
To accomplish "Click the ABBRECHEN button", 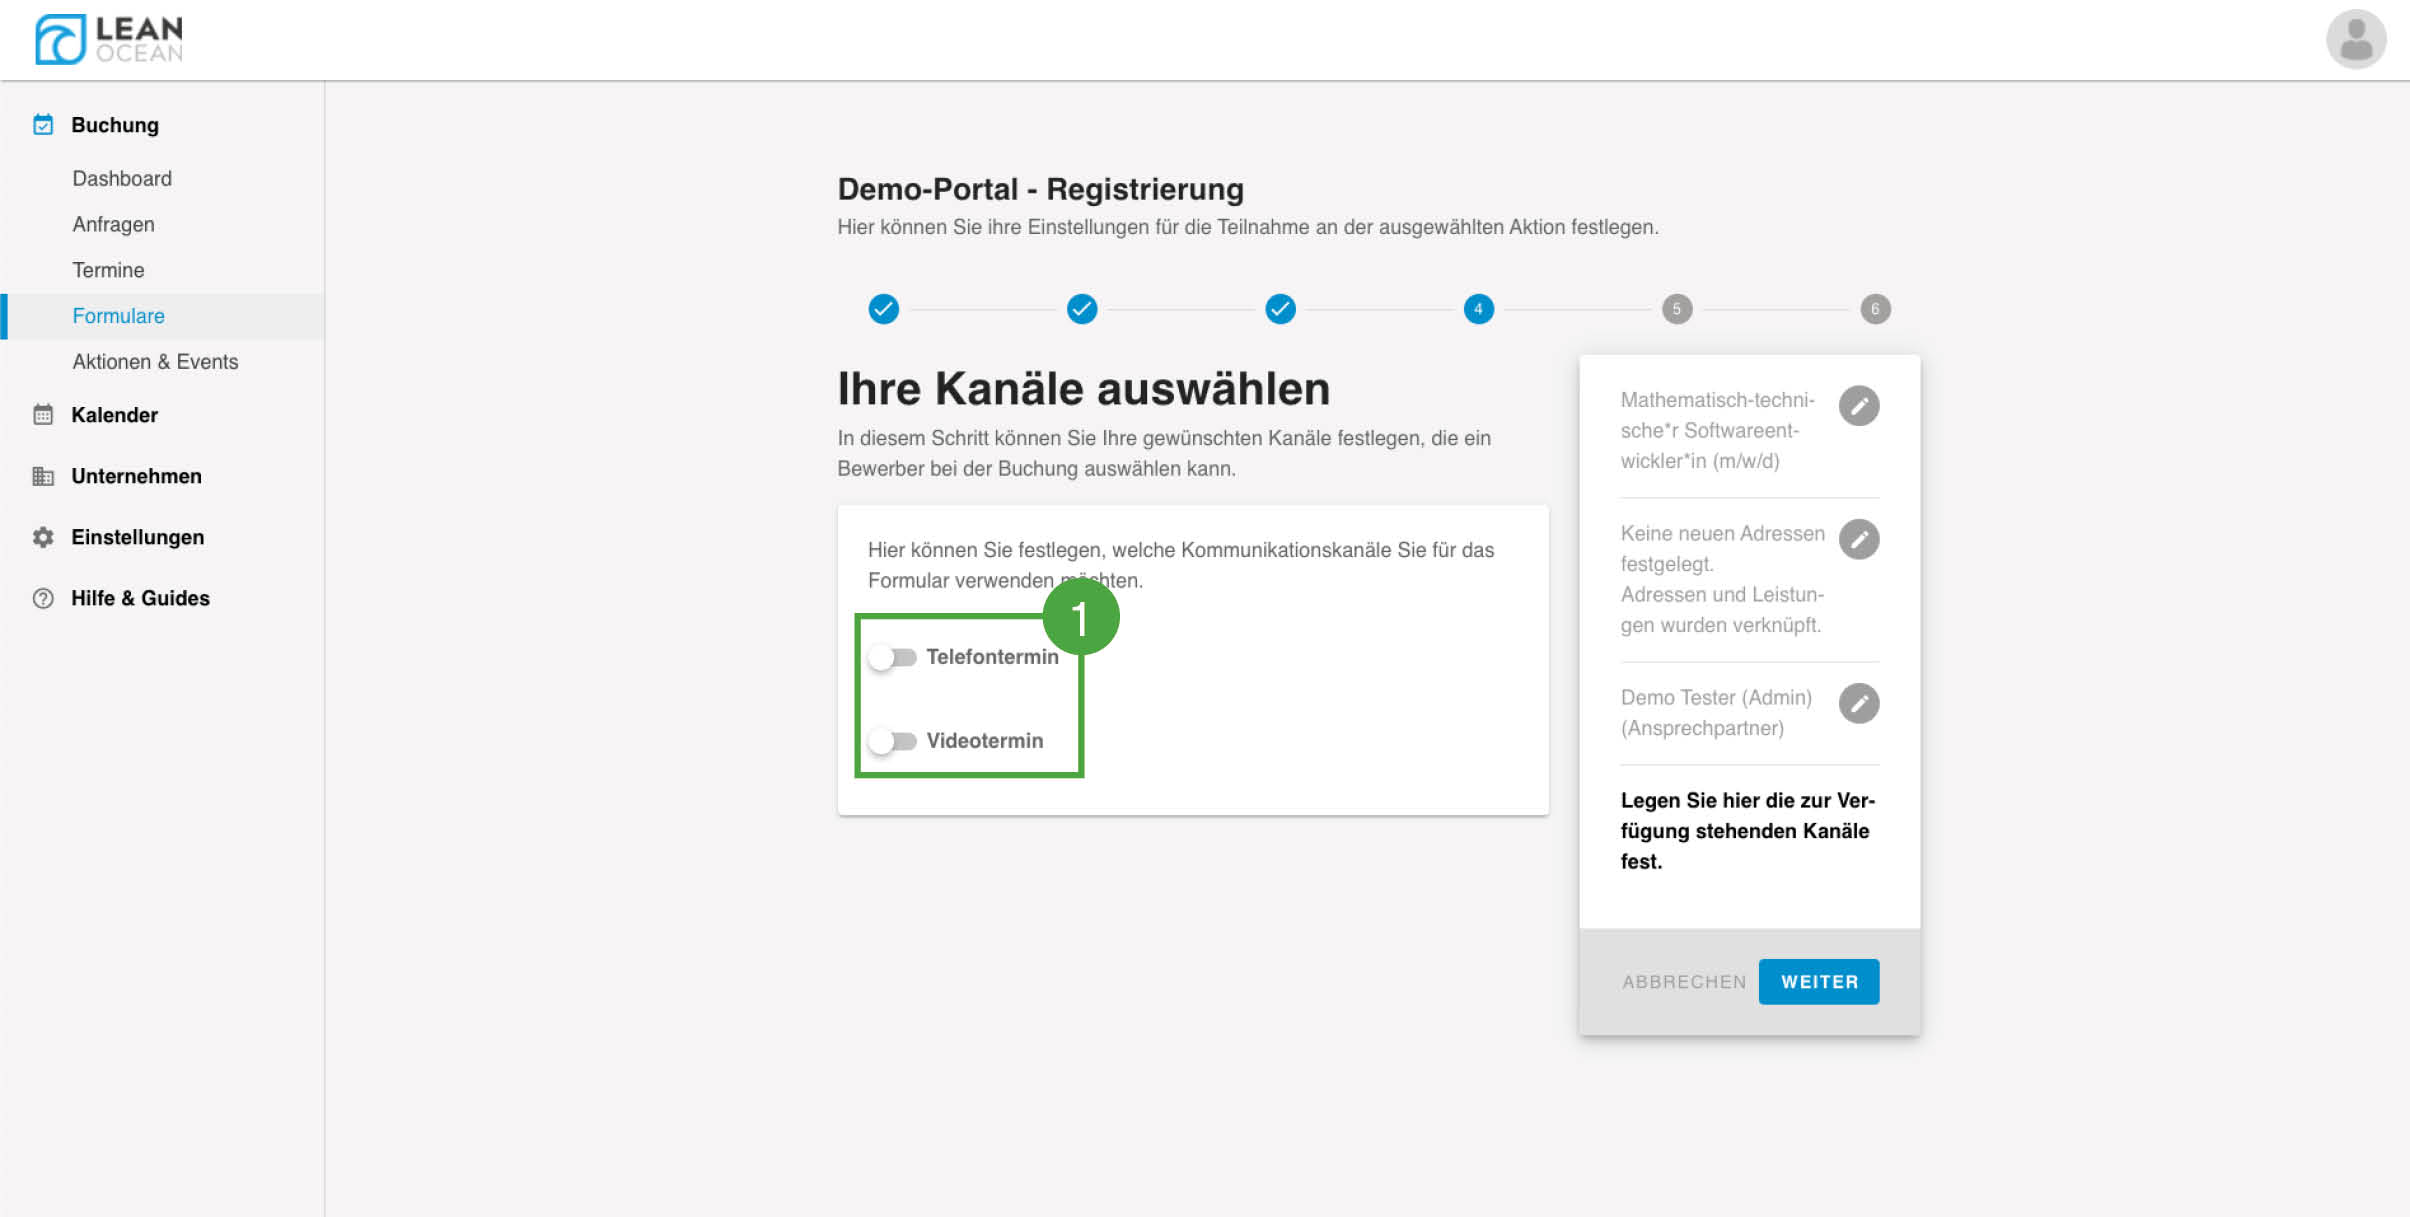I will tap(1683, 982).
